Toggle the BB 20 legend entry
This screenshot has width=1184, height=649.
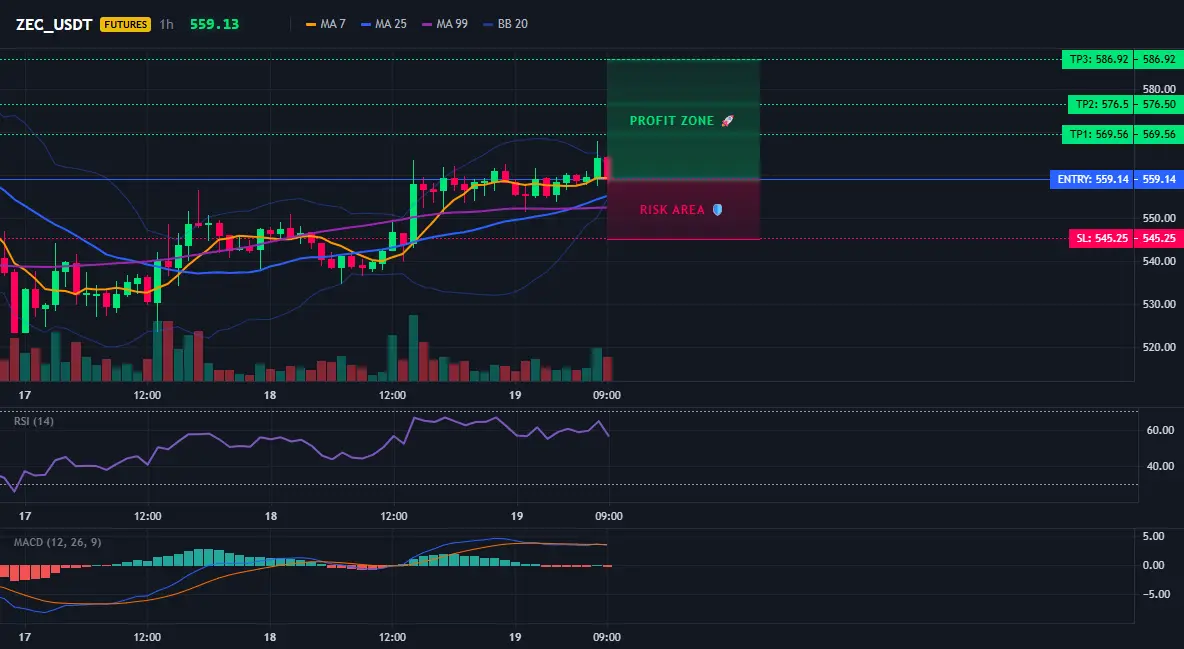point(505,24)
